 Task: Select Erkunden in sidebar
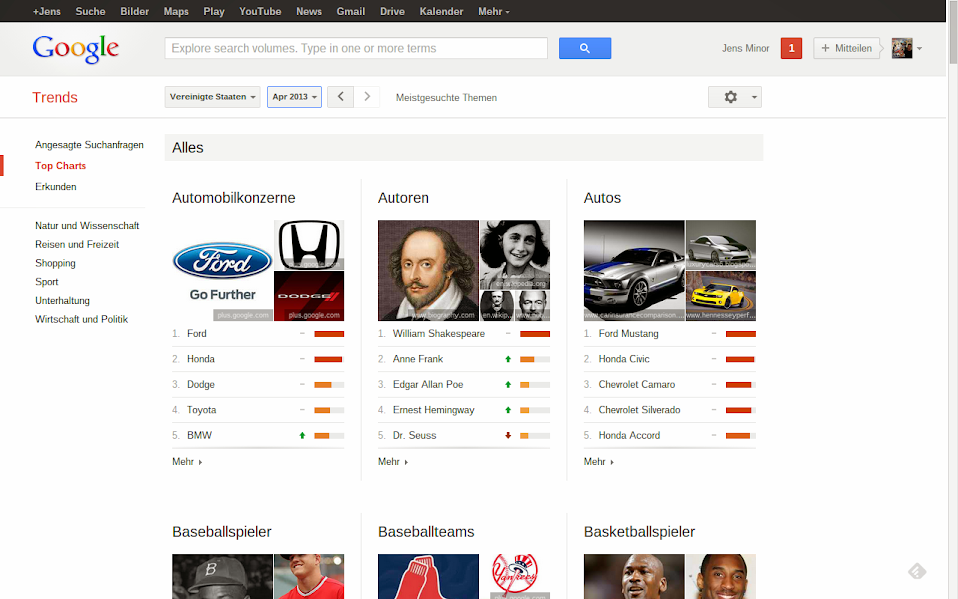point(56,186)
